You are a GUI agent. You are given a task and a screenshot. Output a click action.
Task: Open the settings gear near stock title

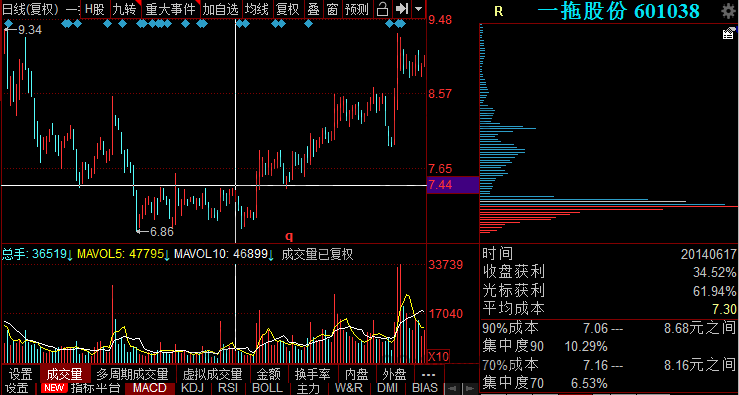(x=729, y=12)
